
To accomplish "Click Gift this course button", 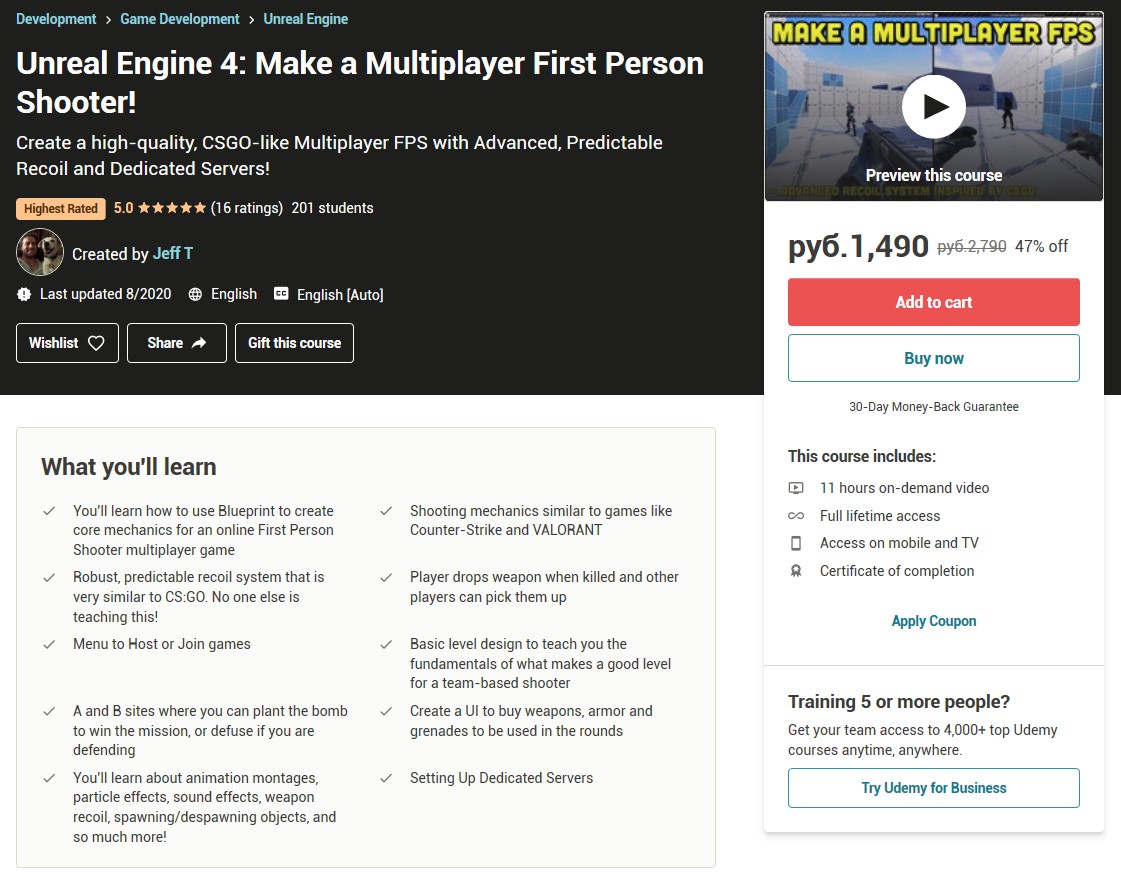I will coord(294,343).
